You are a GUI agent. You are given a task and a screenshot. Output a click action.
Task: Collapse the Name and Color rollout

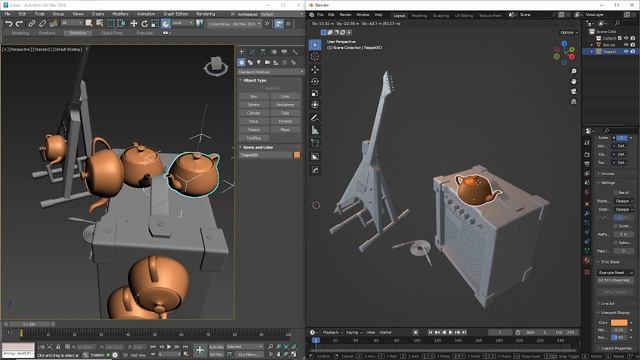point(258,147)
